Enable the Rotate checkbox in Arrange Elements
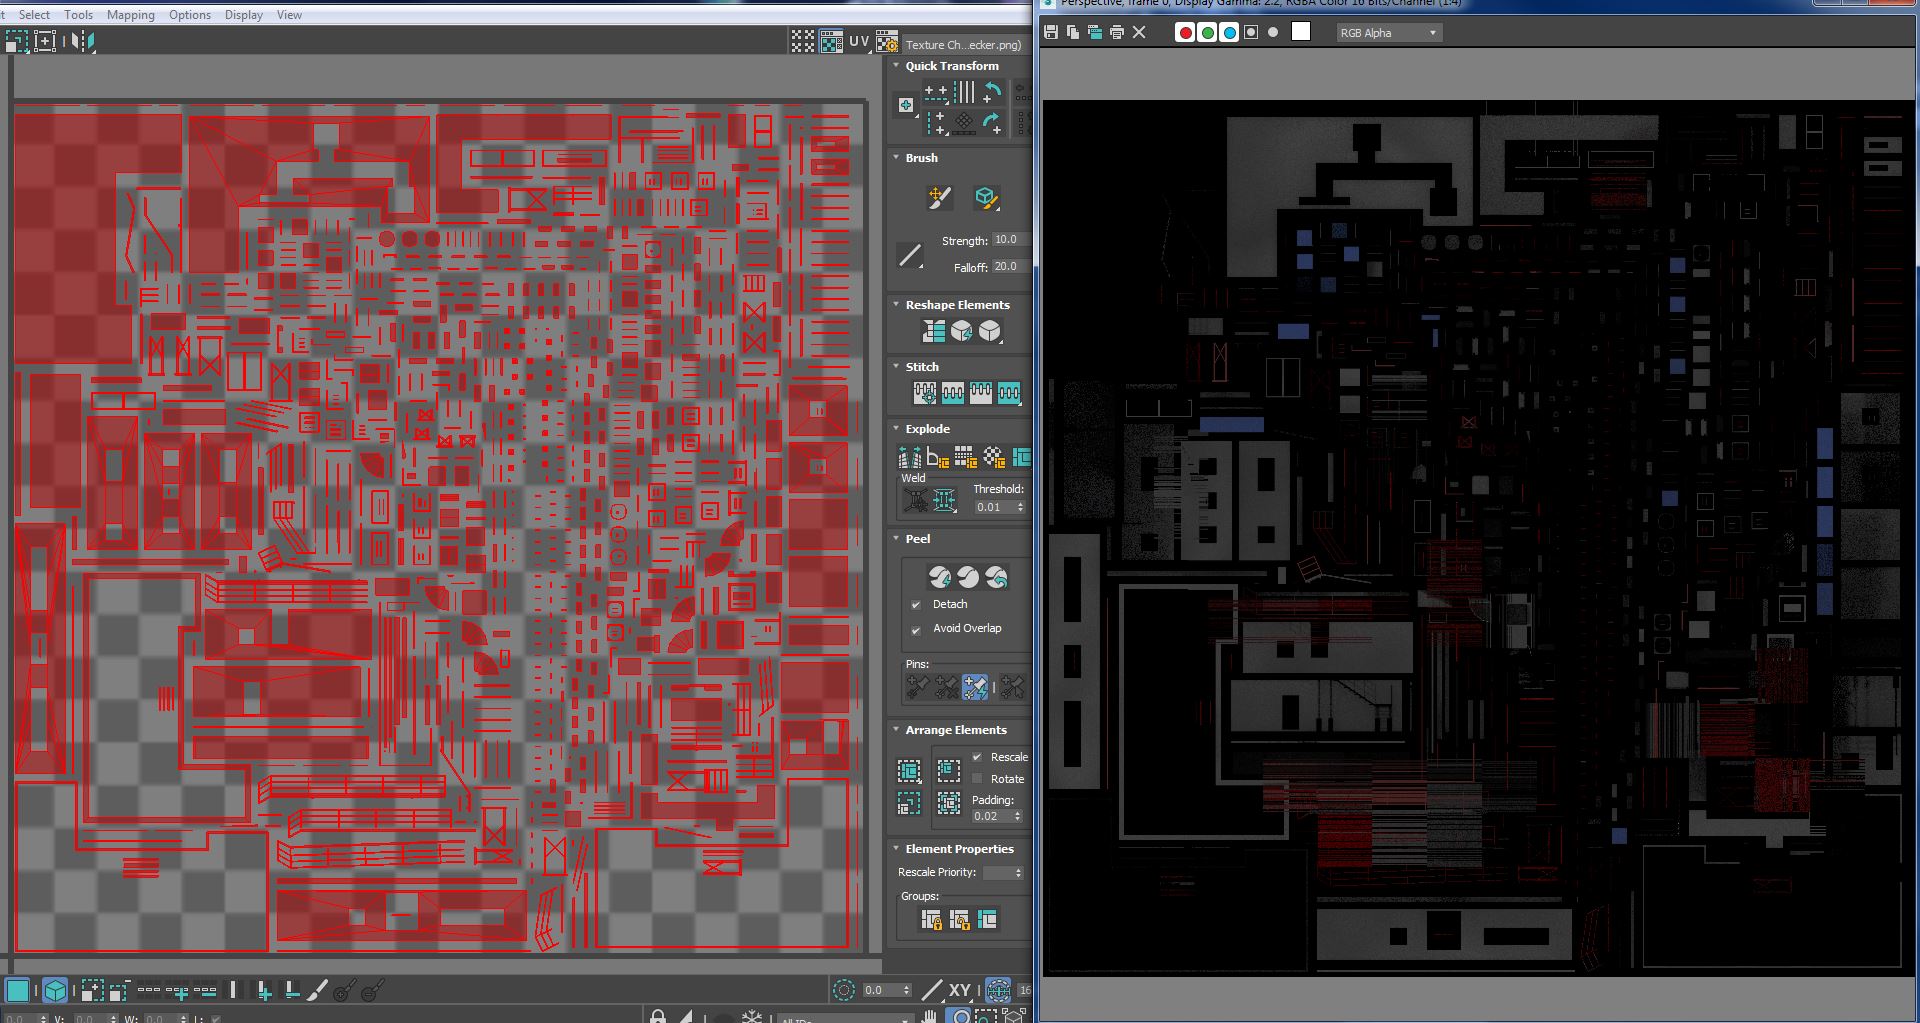The image size is (1920, 1023). coord(977,779)
